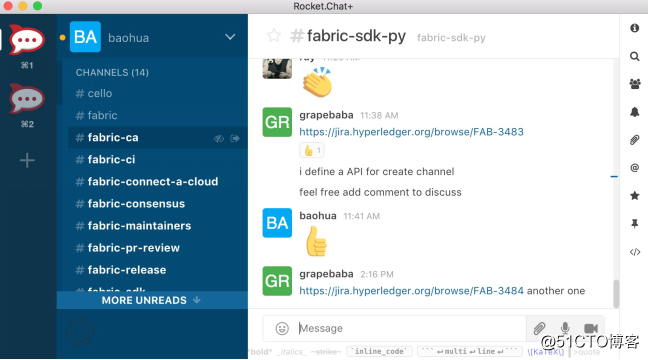Click baohua BA avatar in chat
This screenshot has height=360, width=649.
tap(277, 223)
